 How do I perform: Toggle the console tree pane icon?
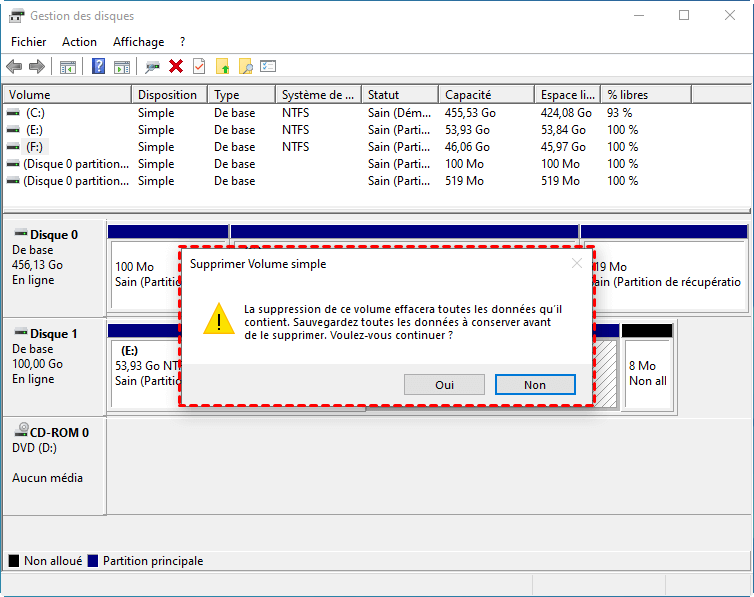tap(68, 67)
